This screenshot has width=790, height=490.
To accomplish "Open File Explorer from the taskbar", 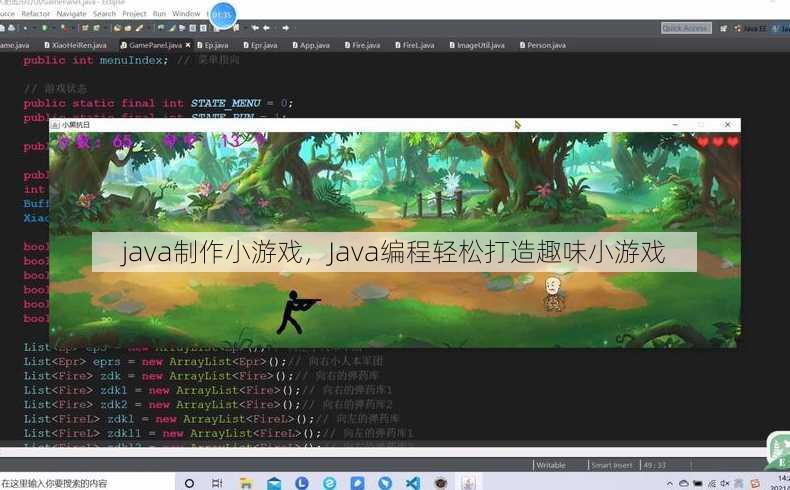I will (246, 483).
